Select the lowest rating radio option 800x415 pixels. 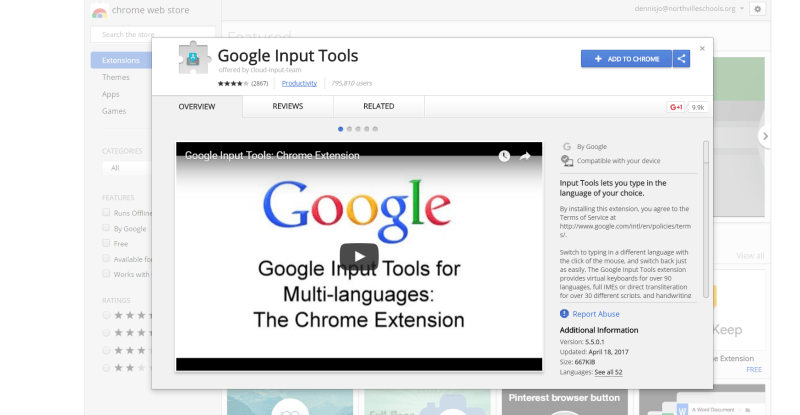coord(106,368)
